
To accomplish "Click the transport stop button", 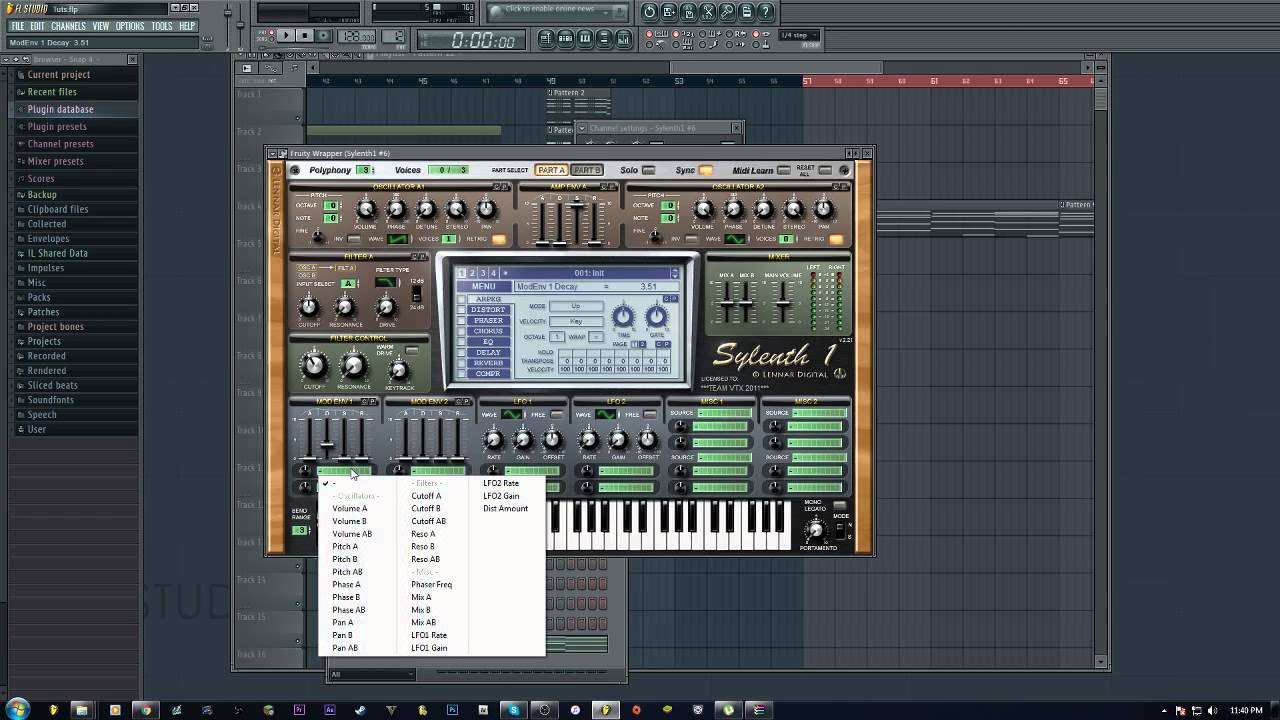I will coord(305,36).
